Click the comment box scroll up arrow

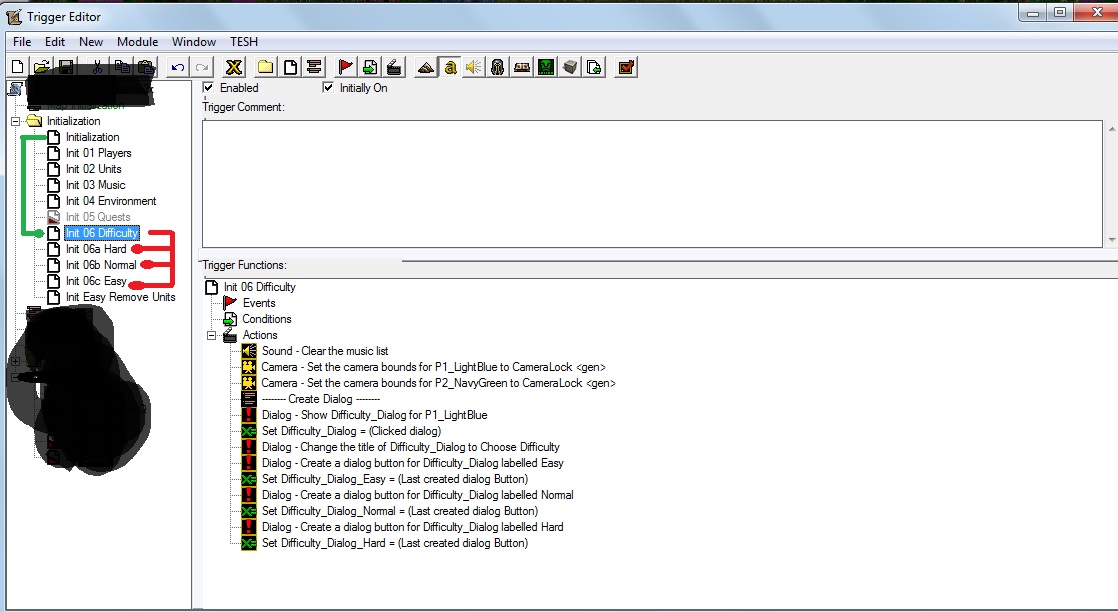(1112, 129)
